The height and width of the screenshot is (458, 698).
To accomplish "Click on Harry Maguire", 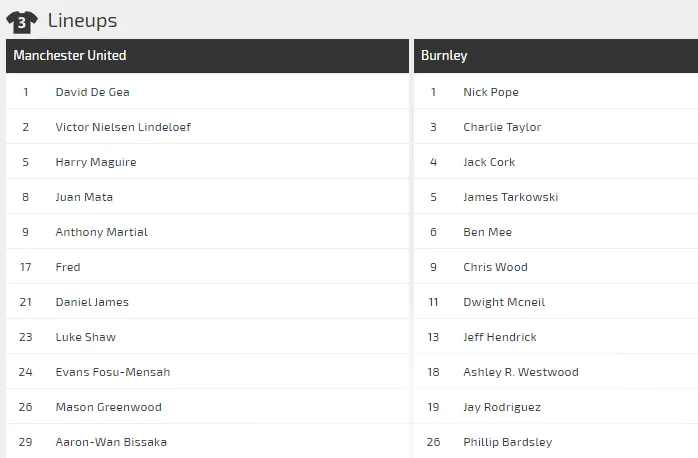I will click(x=96, y=162).
